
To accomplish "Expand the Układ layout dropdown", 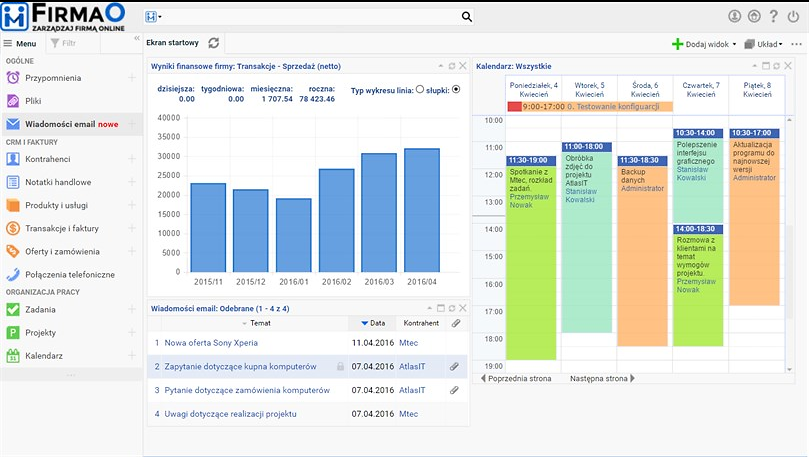I will coord(769,44).
